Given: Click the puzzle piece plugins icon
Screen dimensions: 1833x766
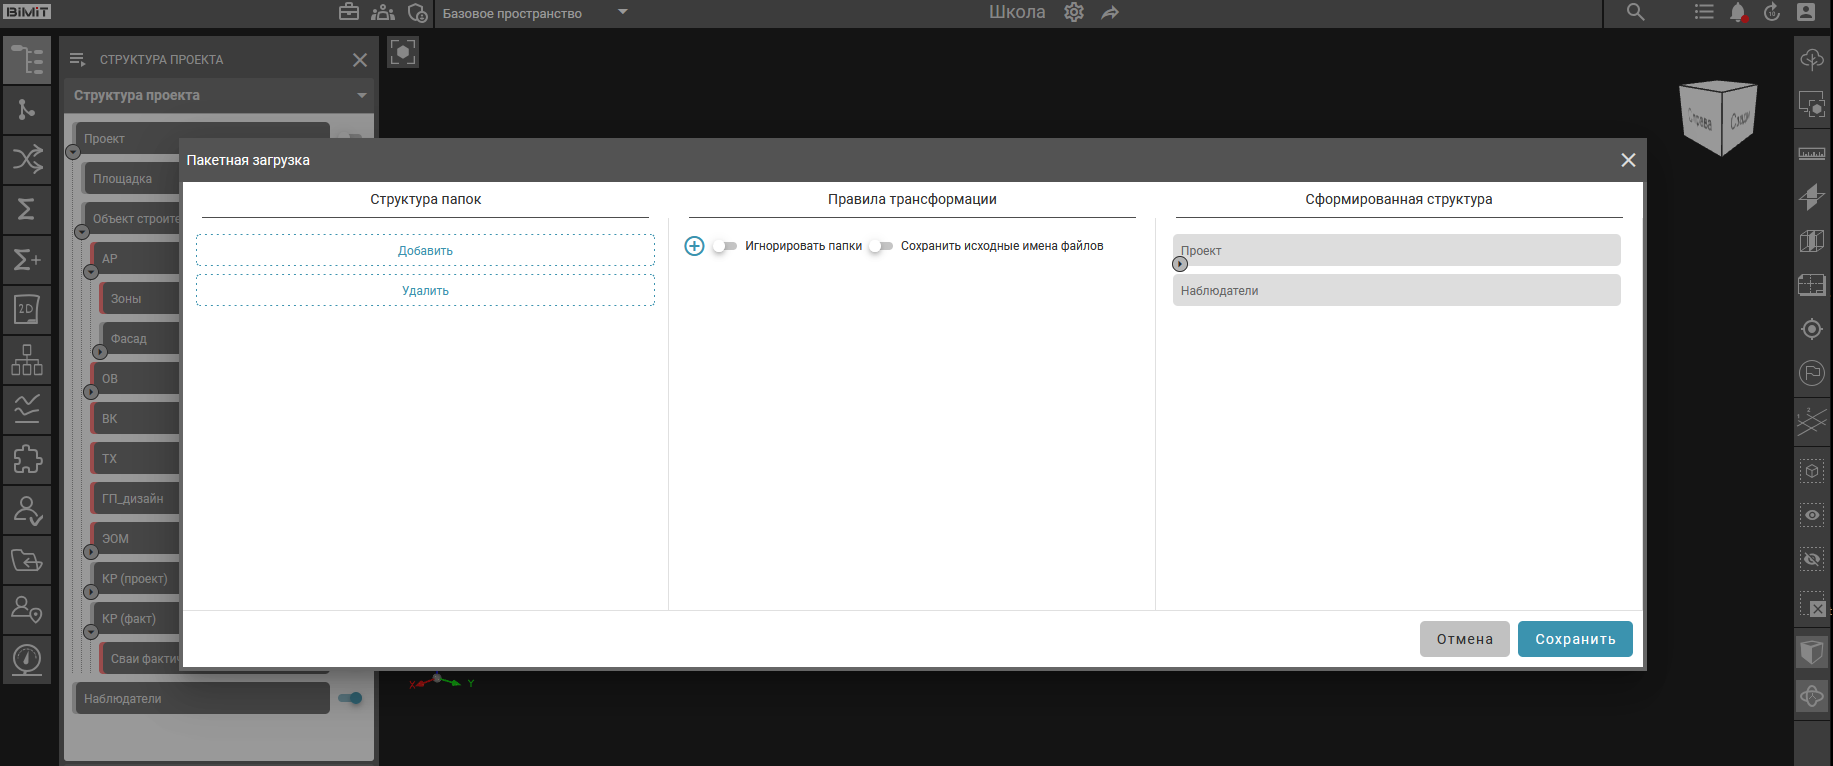Looking at the screenshot, I should click(x=27, y=459).
